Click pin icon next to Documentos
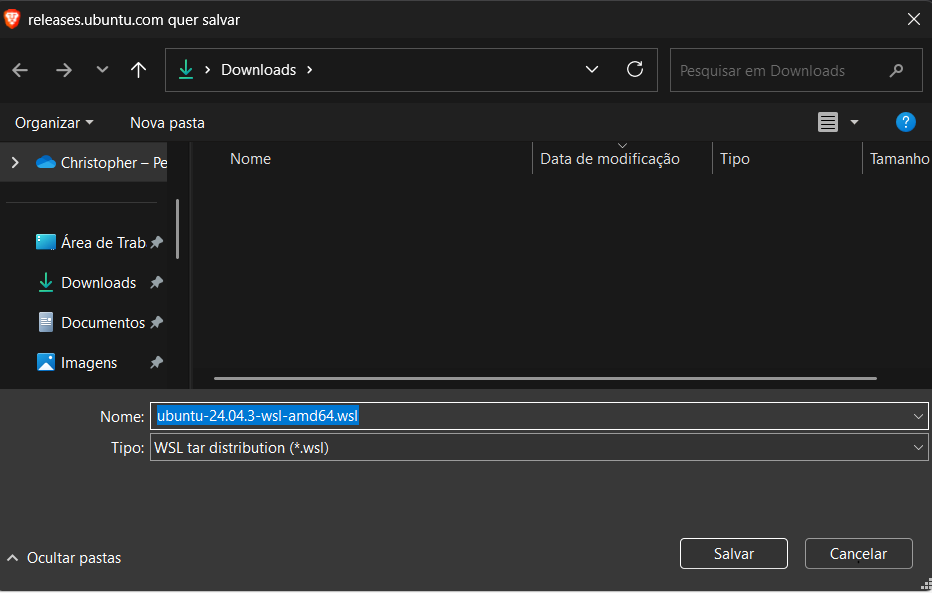Screen dimensions: 932x593 (156, 323)
